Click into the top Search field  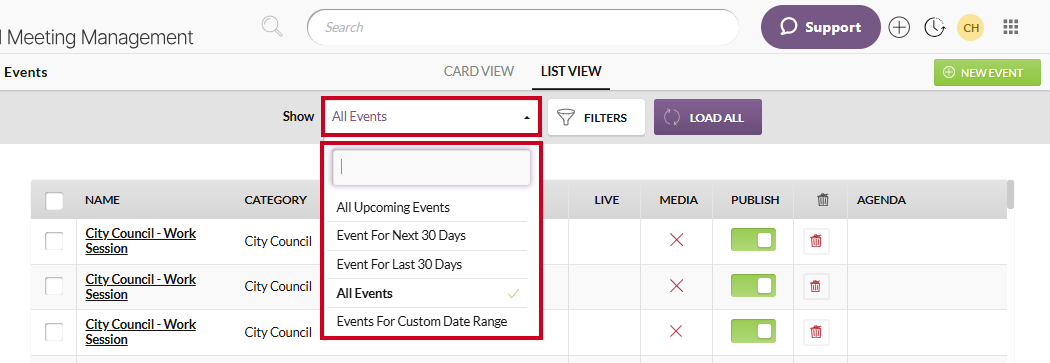tap(522, 27)
